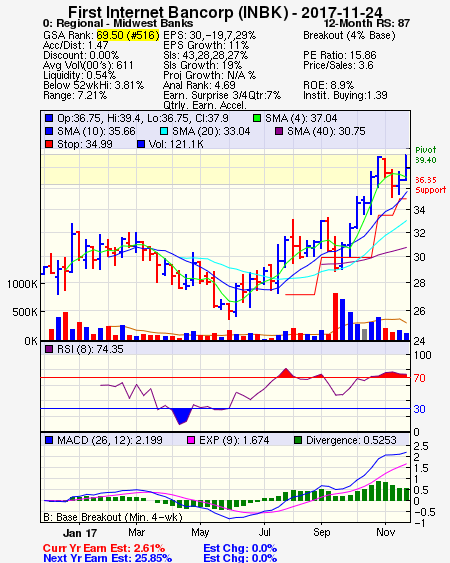
Task: Click the 500K volume axis label
Action: (x=25, y=312)
